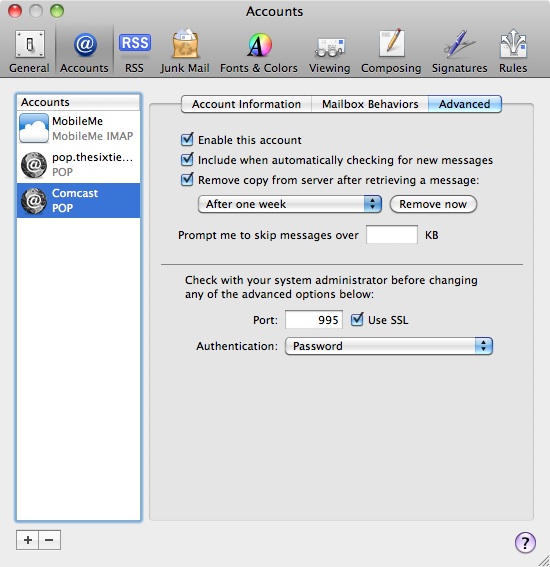550x567 pixels.
Task: Open the Rules preferences pane
Action: pos(513,51)
